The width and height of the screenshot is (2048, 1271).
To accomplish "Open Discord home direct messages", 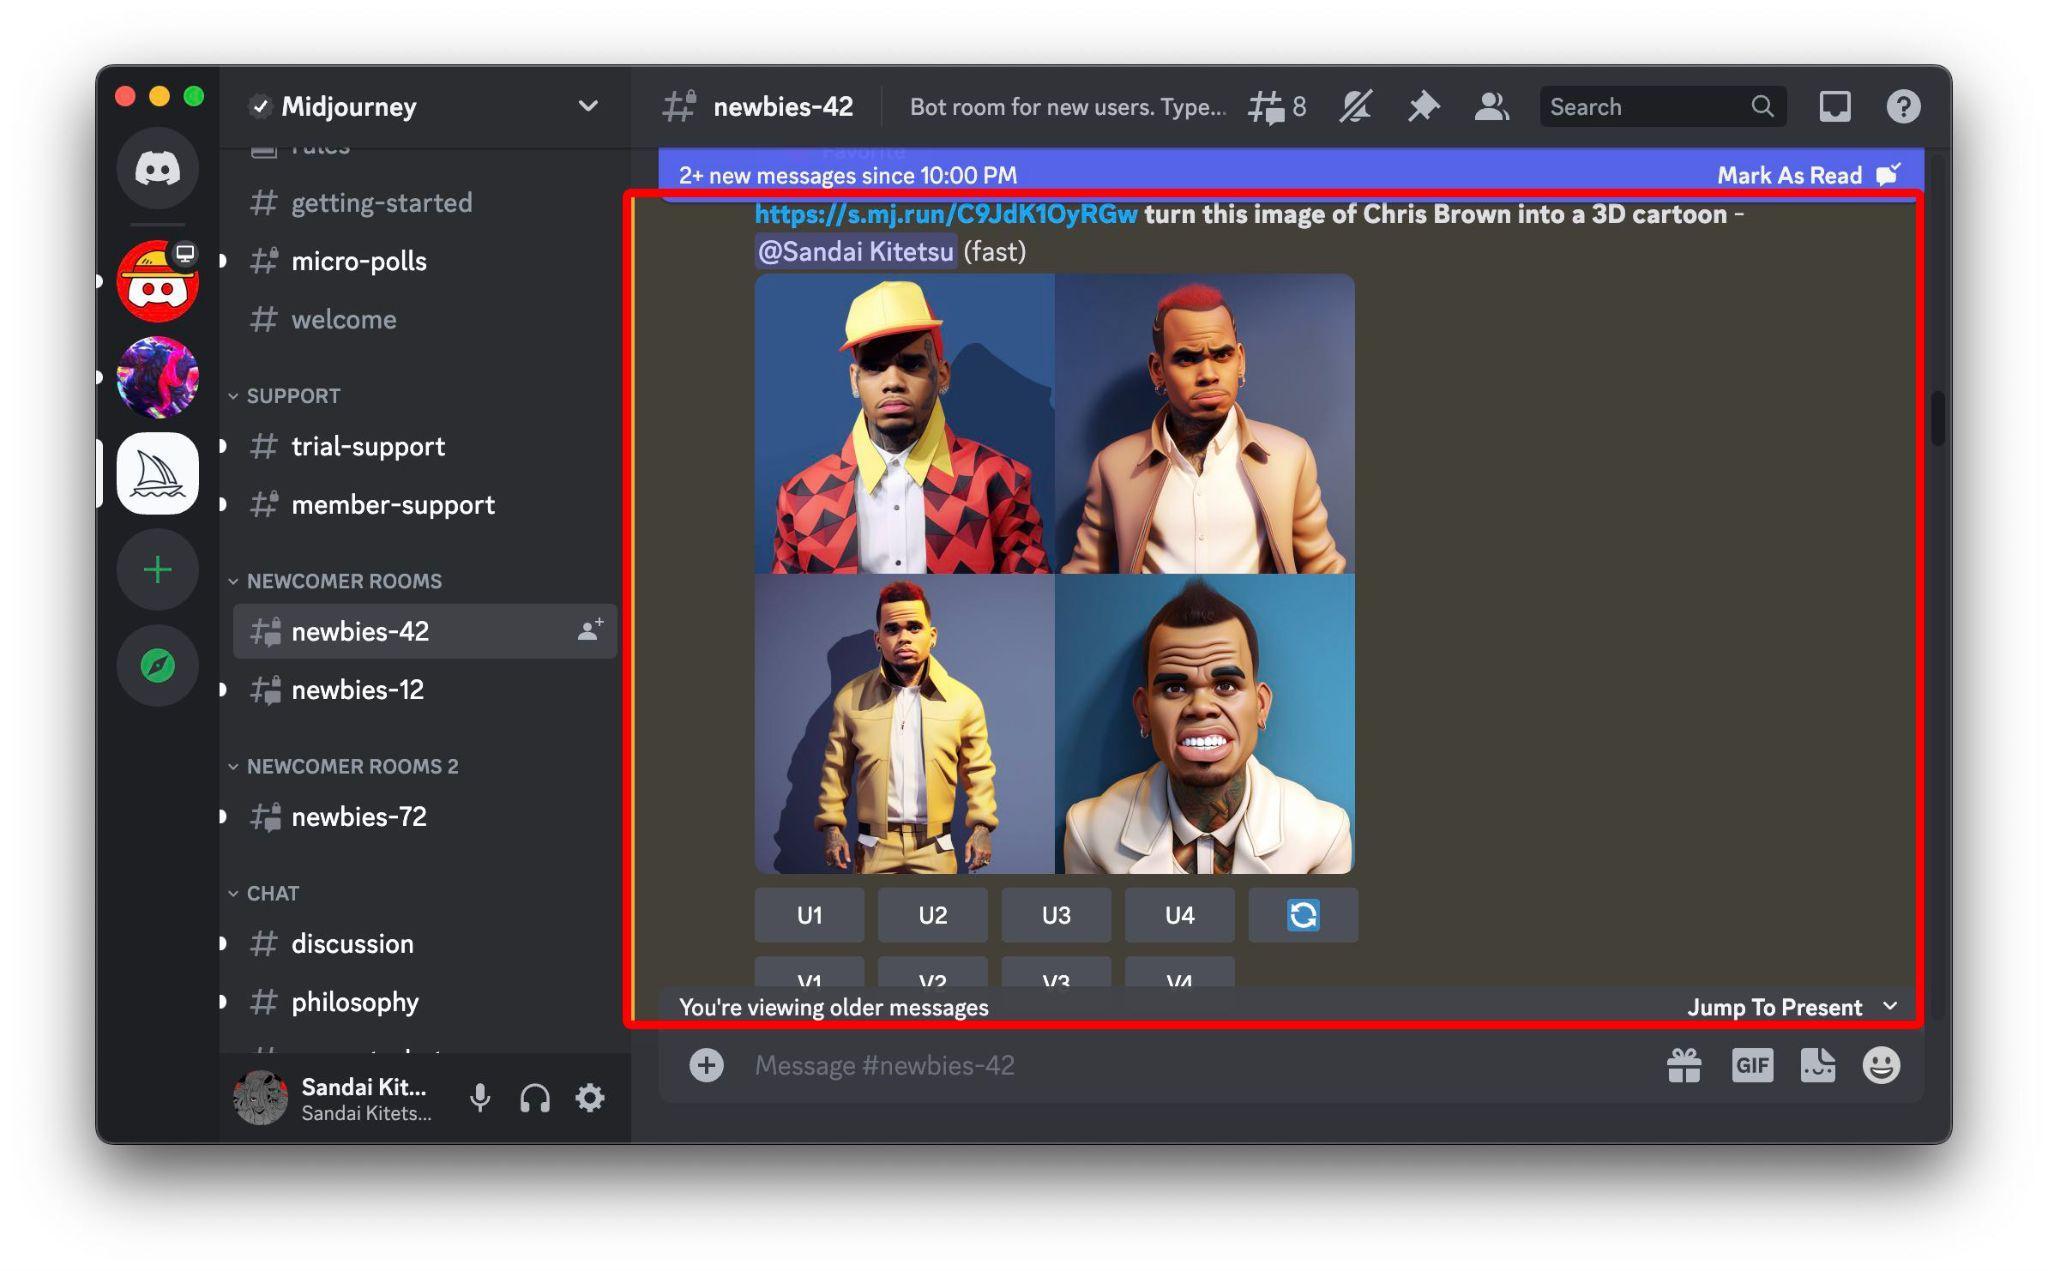I will coord(157,168).
